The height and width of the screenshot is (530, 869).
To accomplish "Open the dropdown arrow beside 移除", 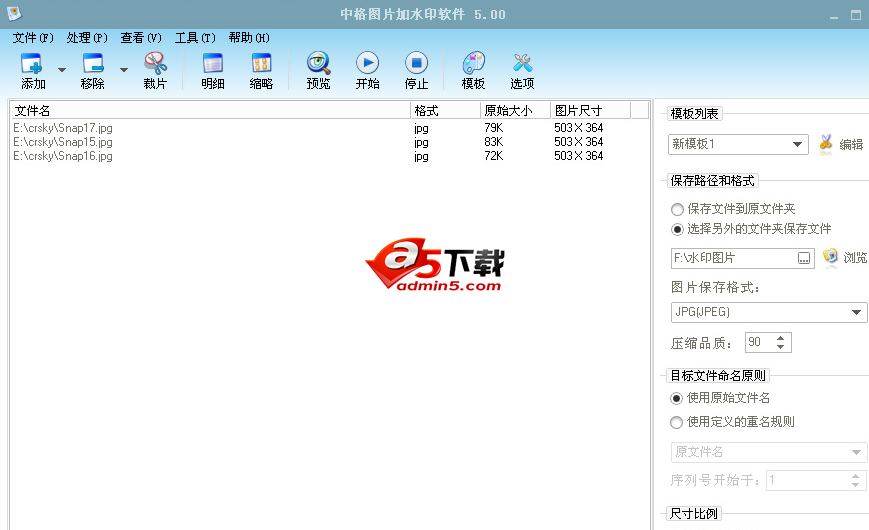I will click(124, 70).
